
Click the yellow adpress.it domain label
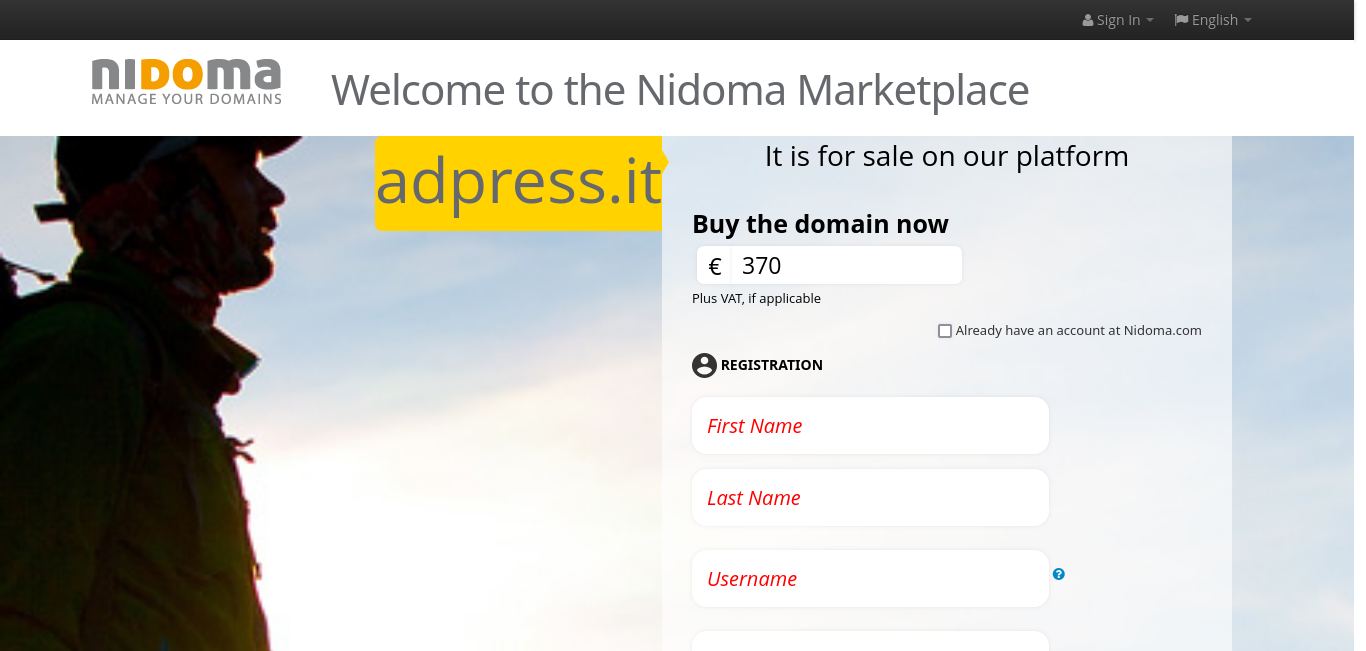[518, 182]
